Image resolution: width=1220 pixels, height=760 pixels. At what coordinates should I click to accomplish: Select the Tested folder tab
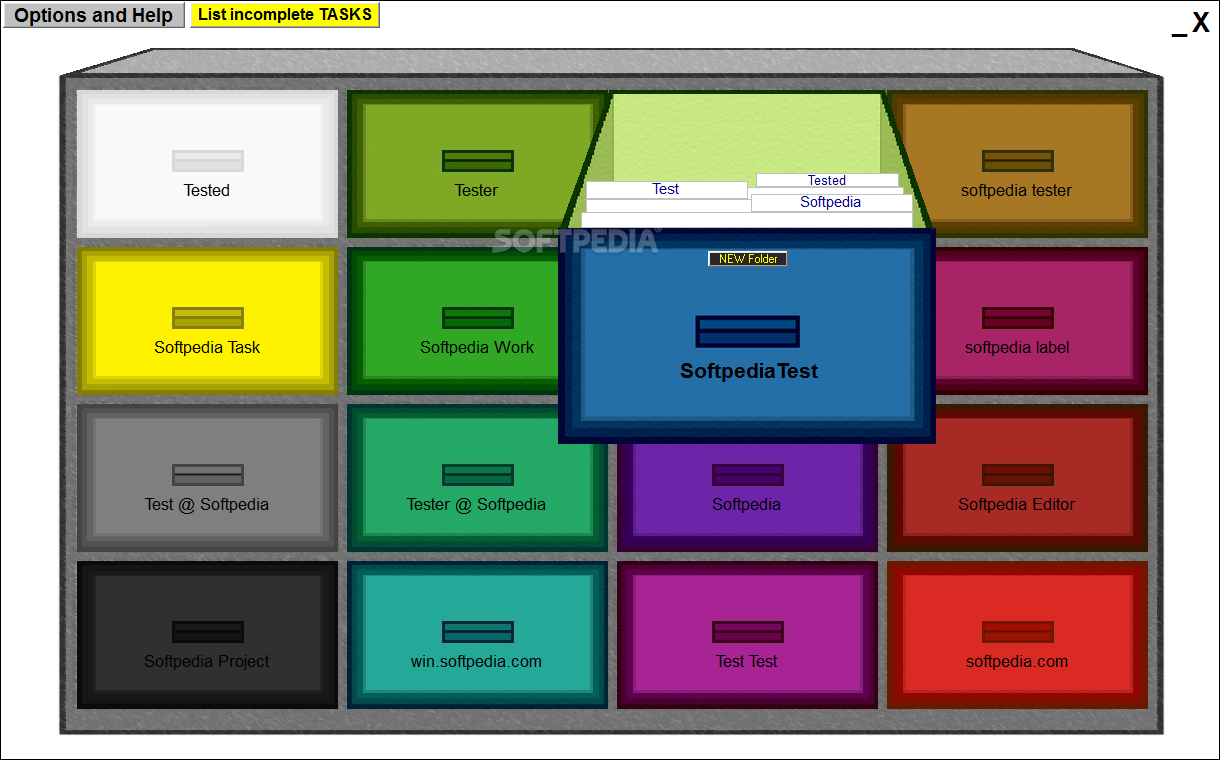tap(827, 180)
